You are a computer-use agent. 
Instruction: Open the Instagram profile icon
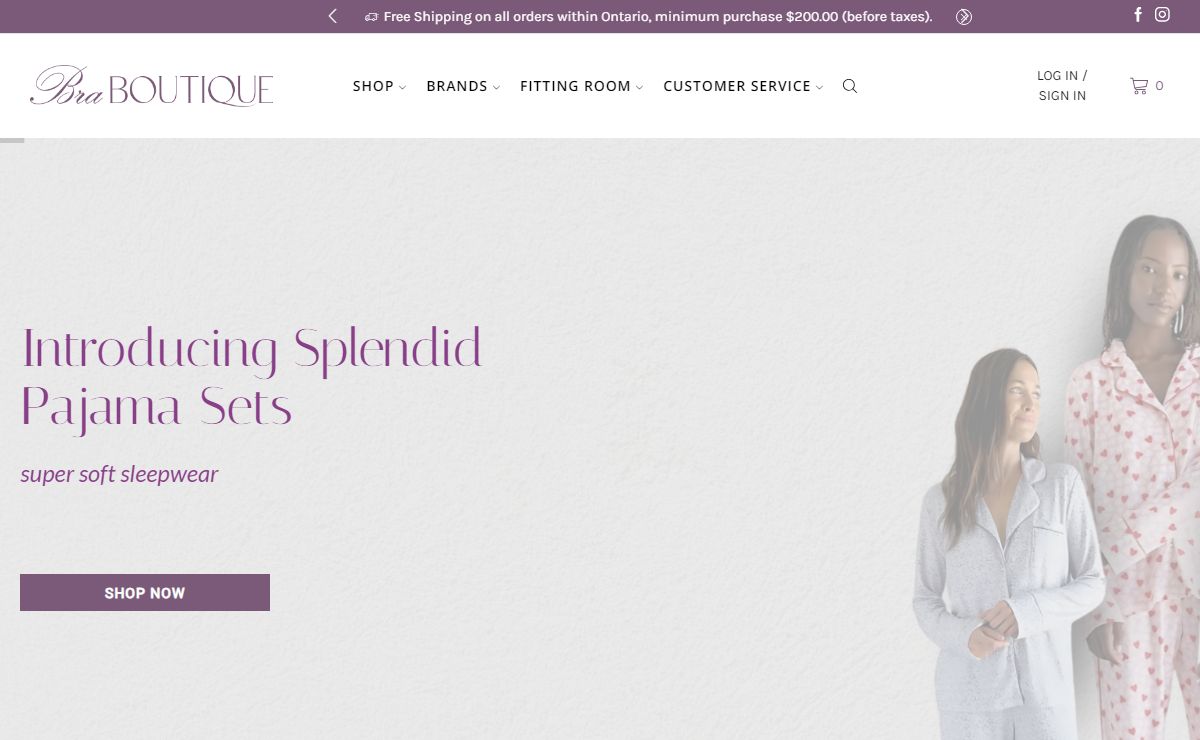pos(1162,14)
